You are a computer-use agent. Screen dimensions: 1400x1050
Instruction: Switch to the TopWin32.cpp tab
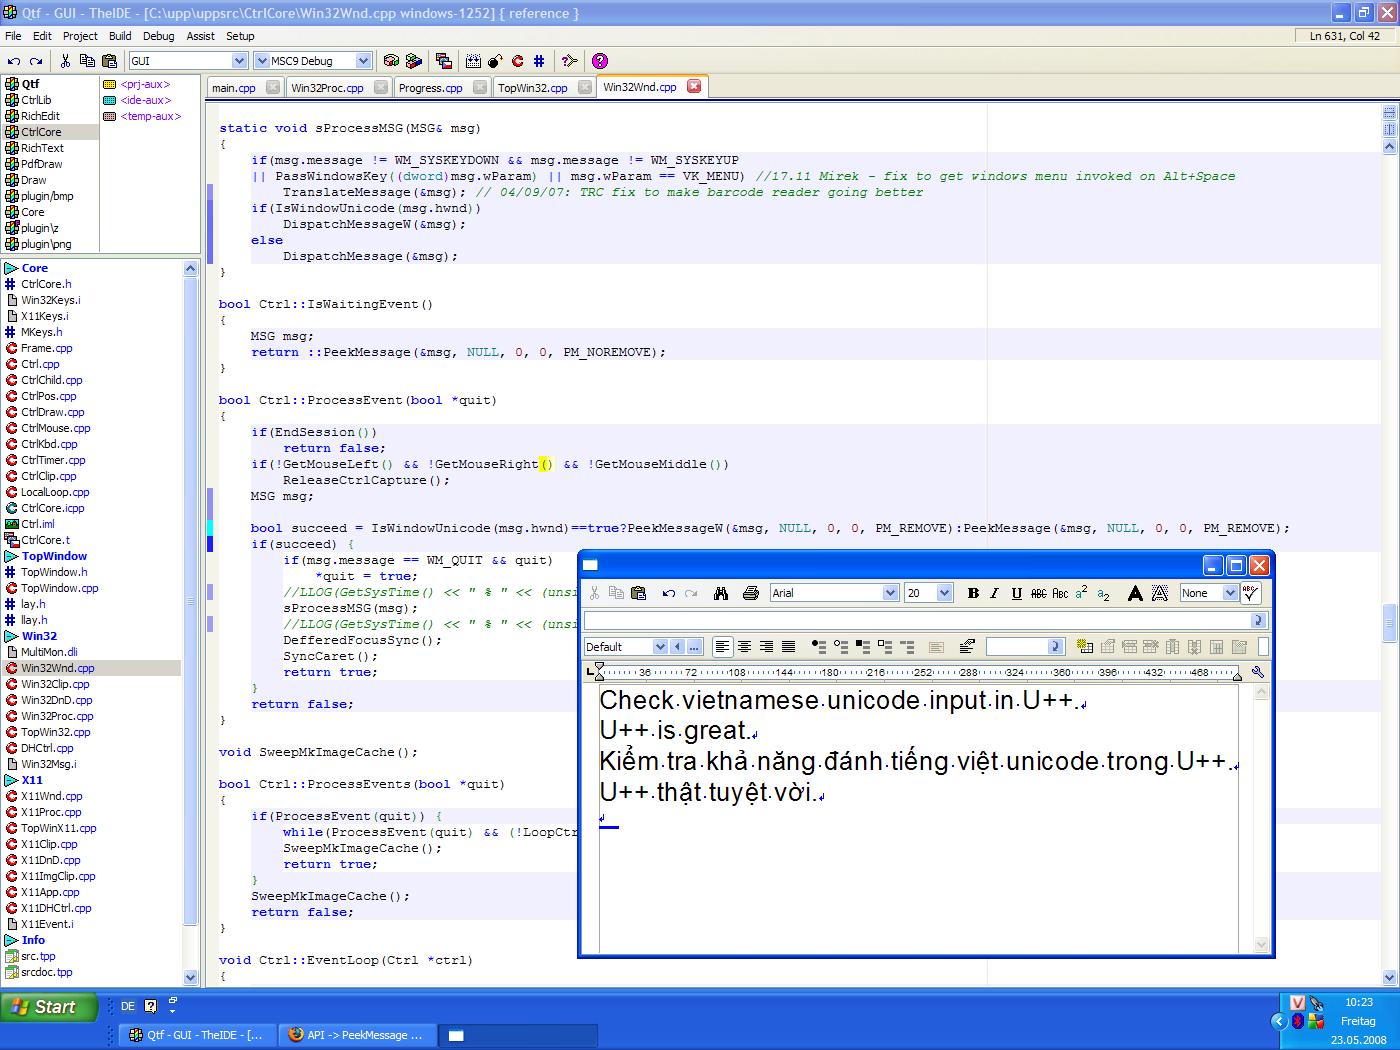pos(532,88)
